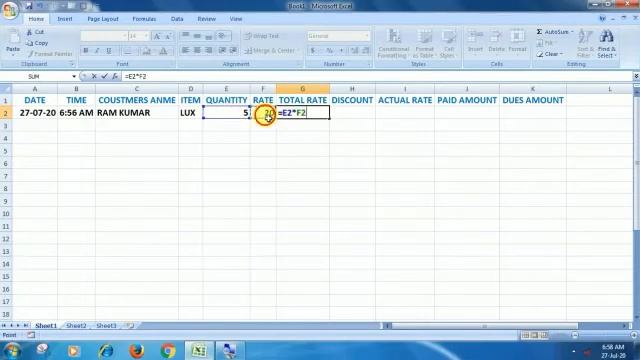The image size is (640, 360).
Task: Open the Page Layout tab
Action: coord(103,19)
